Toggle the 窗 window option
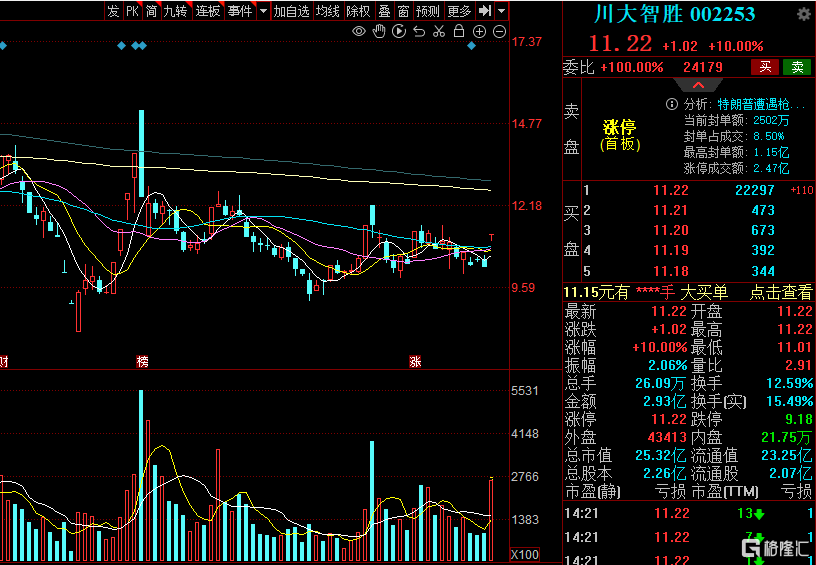Screen dimensions: 816x565 [x=403, y=11]
